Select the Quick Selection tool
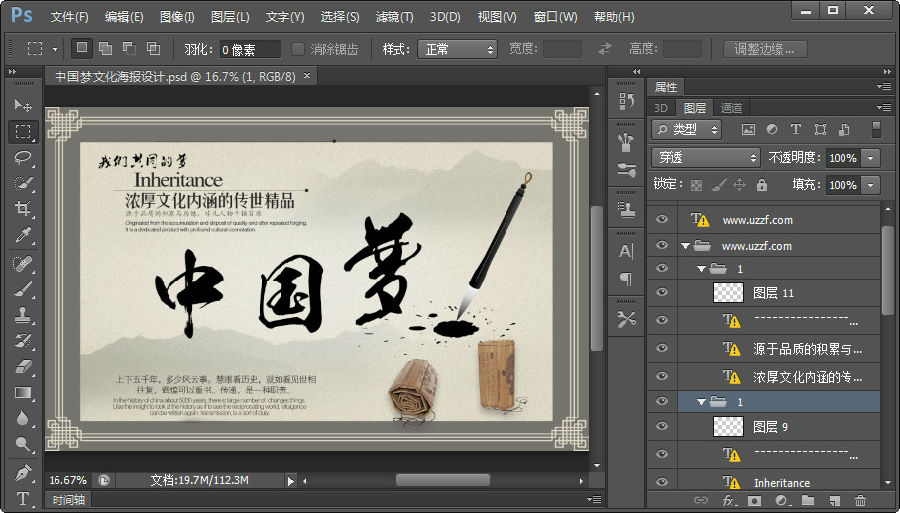Viewport: 900px width, 513px height. (23, 183)
